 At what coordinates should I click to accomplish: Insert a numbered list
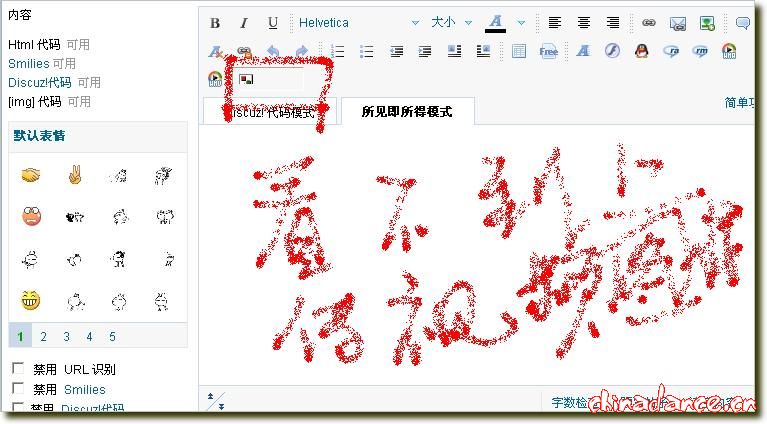pos(338,51)
